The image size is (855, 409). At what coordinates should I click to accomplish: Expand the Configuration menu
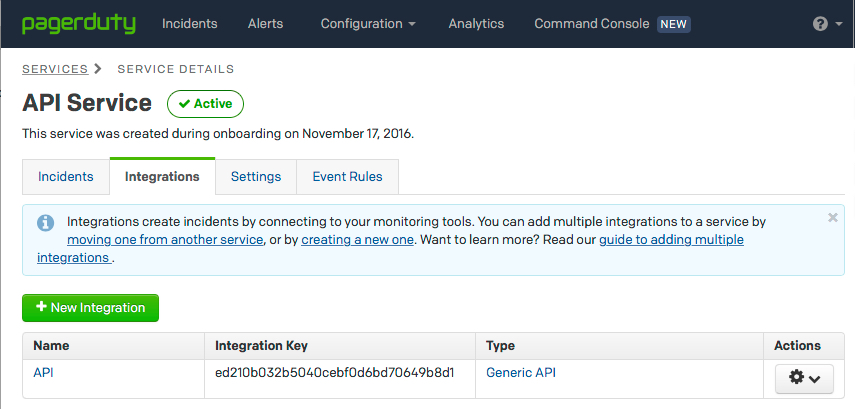coord(368,24)
